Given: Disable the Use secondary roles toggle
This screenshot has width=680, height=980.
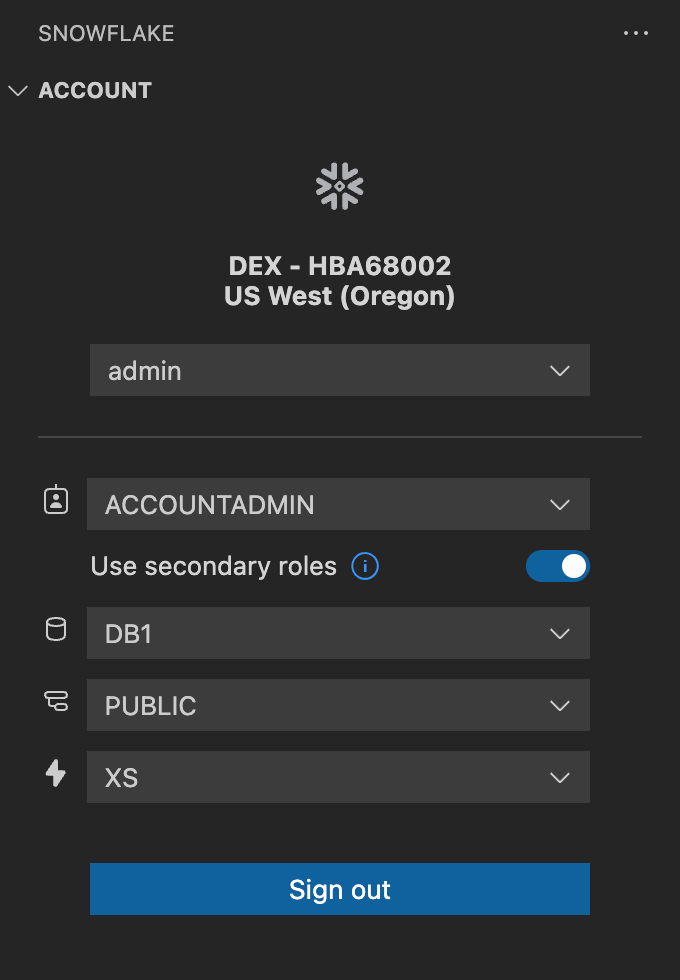Looking at the screenshot, I should coord(558,566).
